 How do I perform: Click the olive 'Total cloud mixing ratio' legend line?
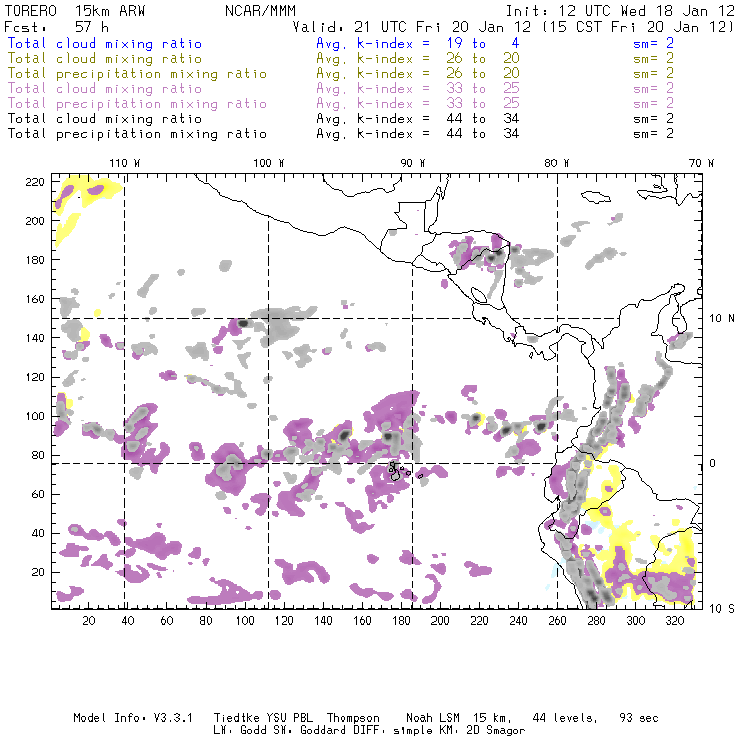click(x=104, y=59)
